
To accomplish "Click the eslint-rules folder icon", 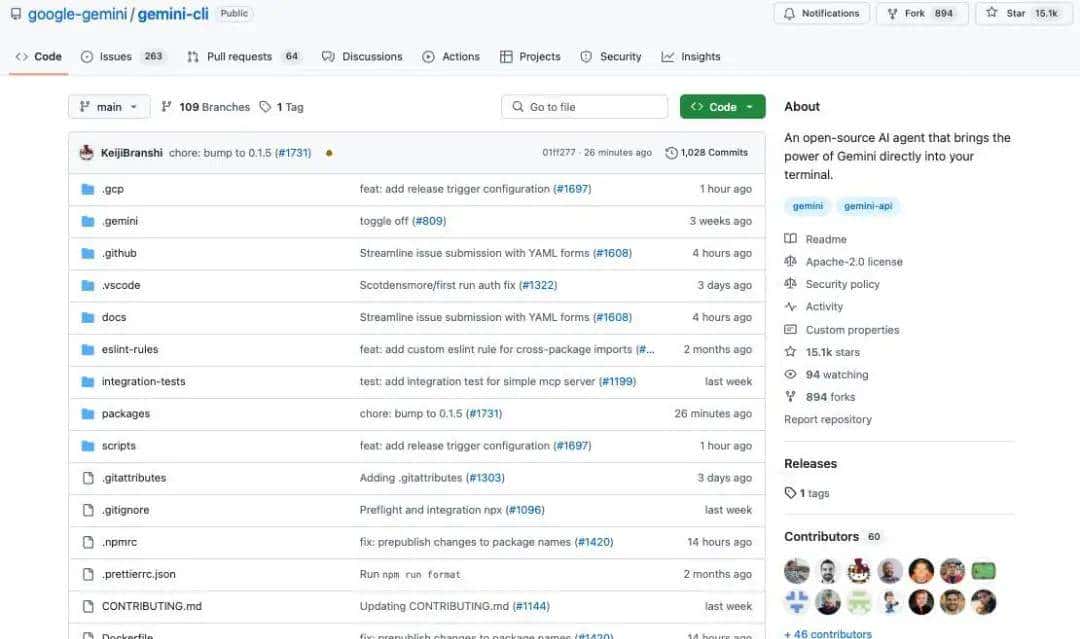I will (87, 350).
